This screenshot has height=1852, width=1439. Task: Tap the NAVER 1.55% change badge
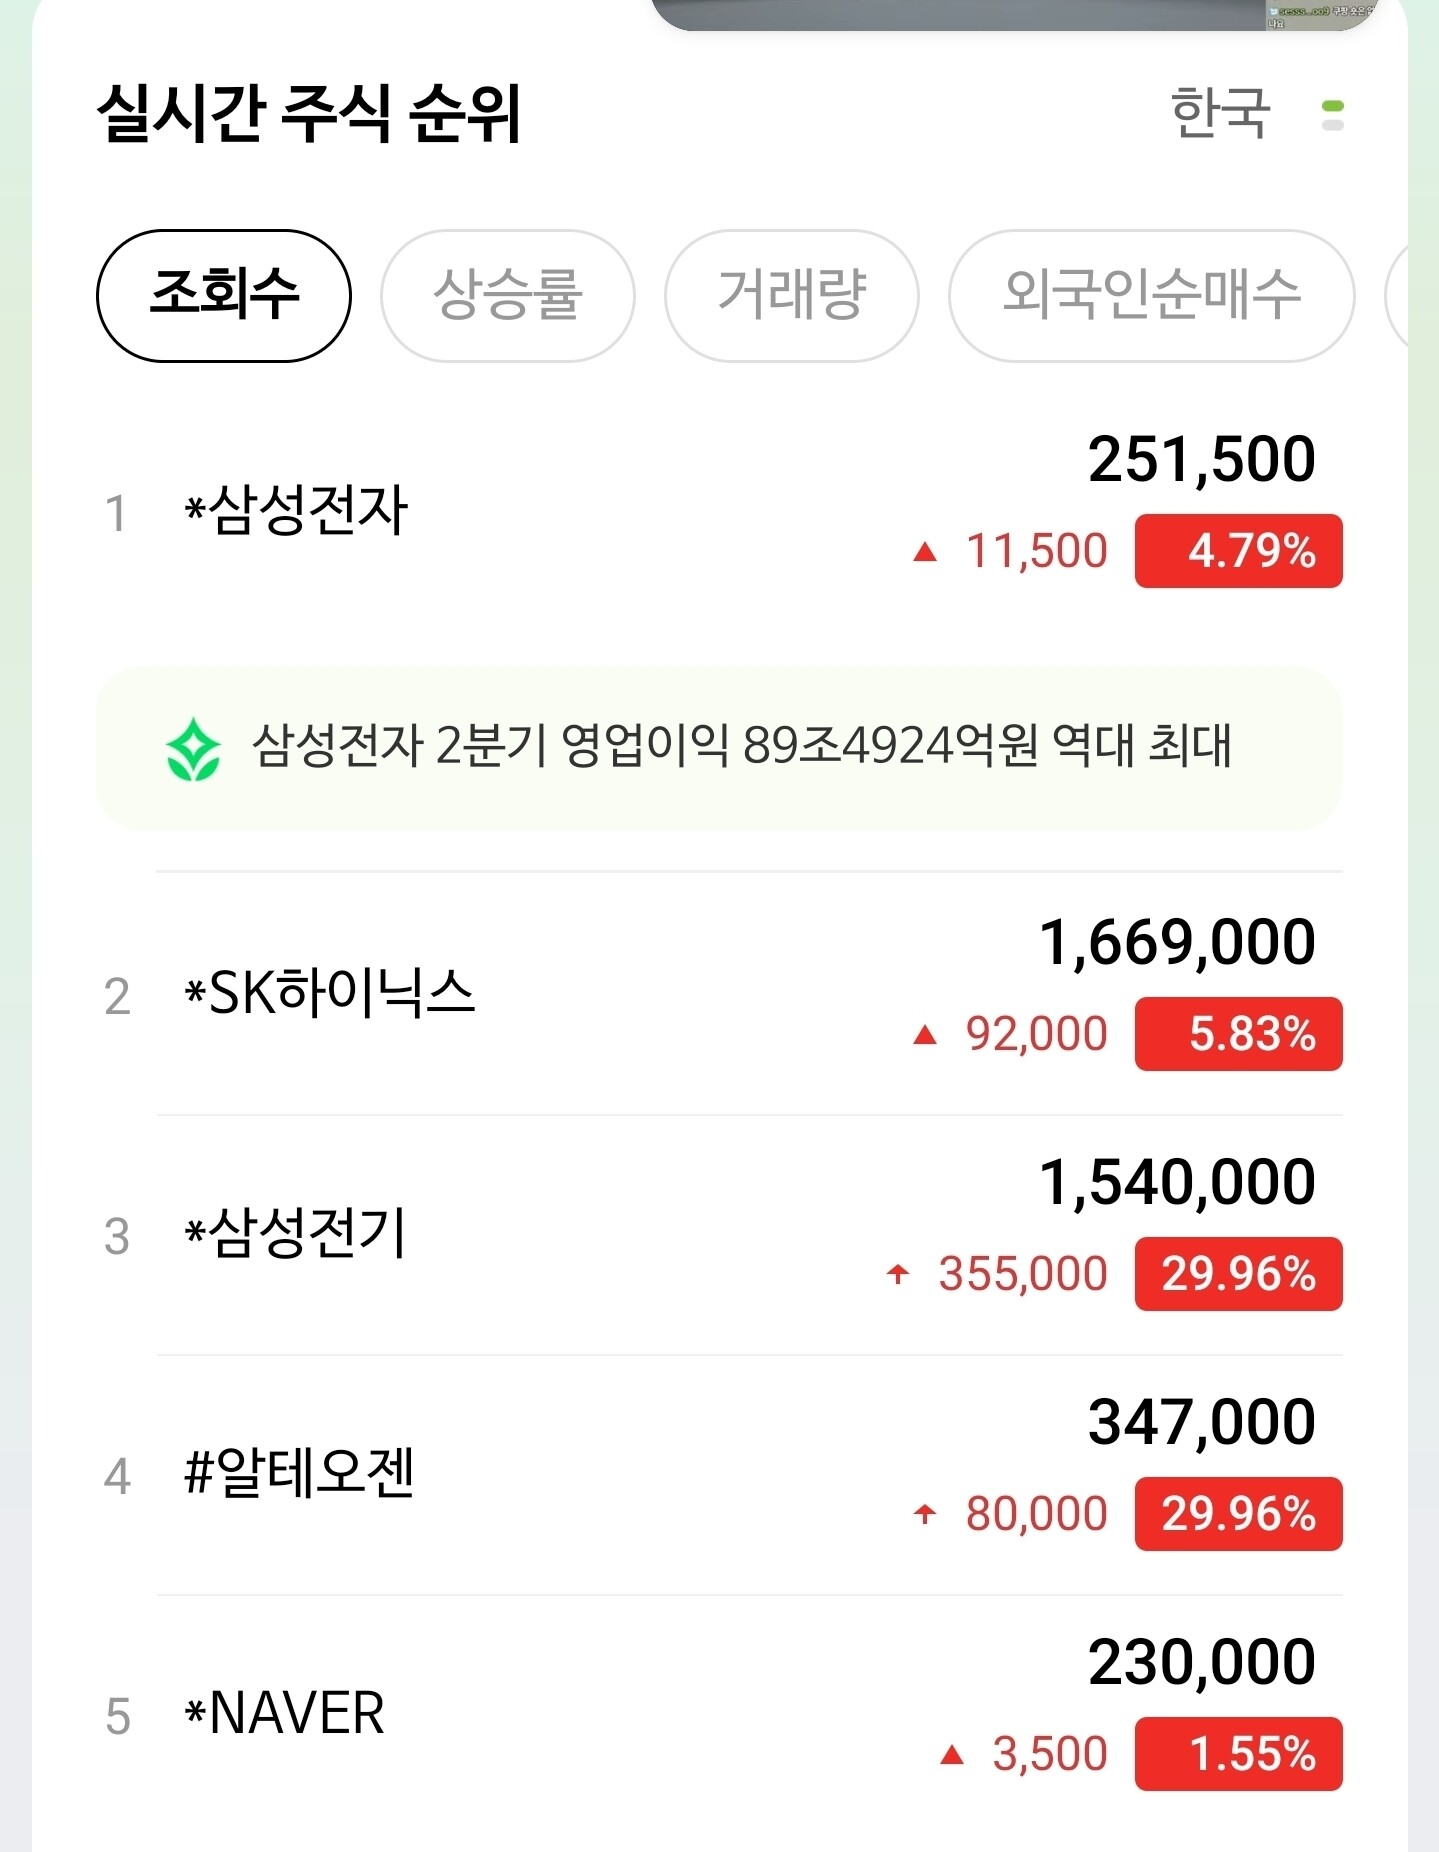[1238, 1754]
